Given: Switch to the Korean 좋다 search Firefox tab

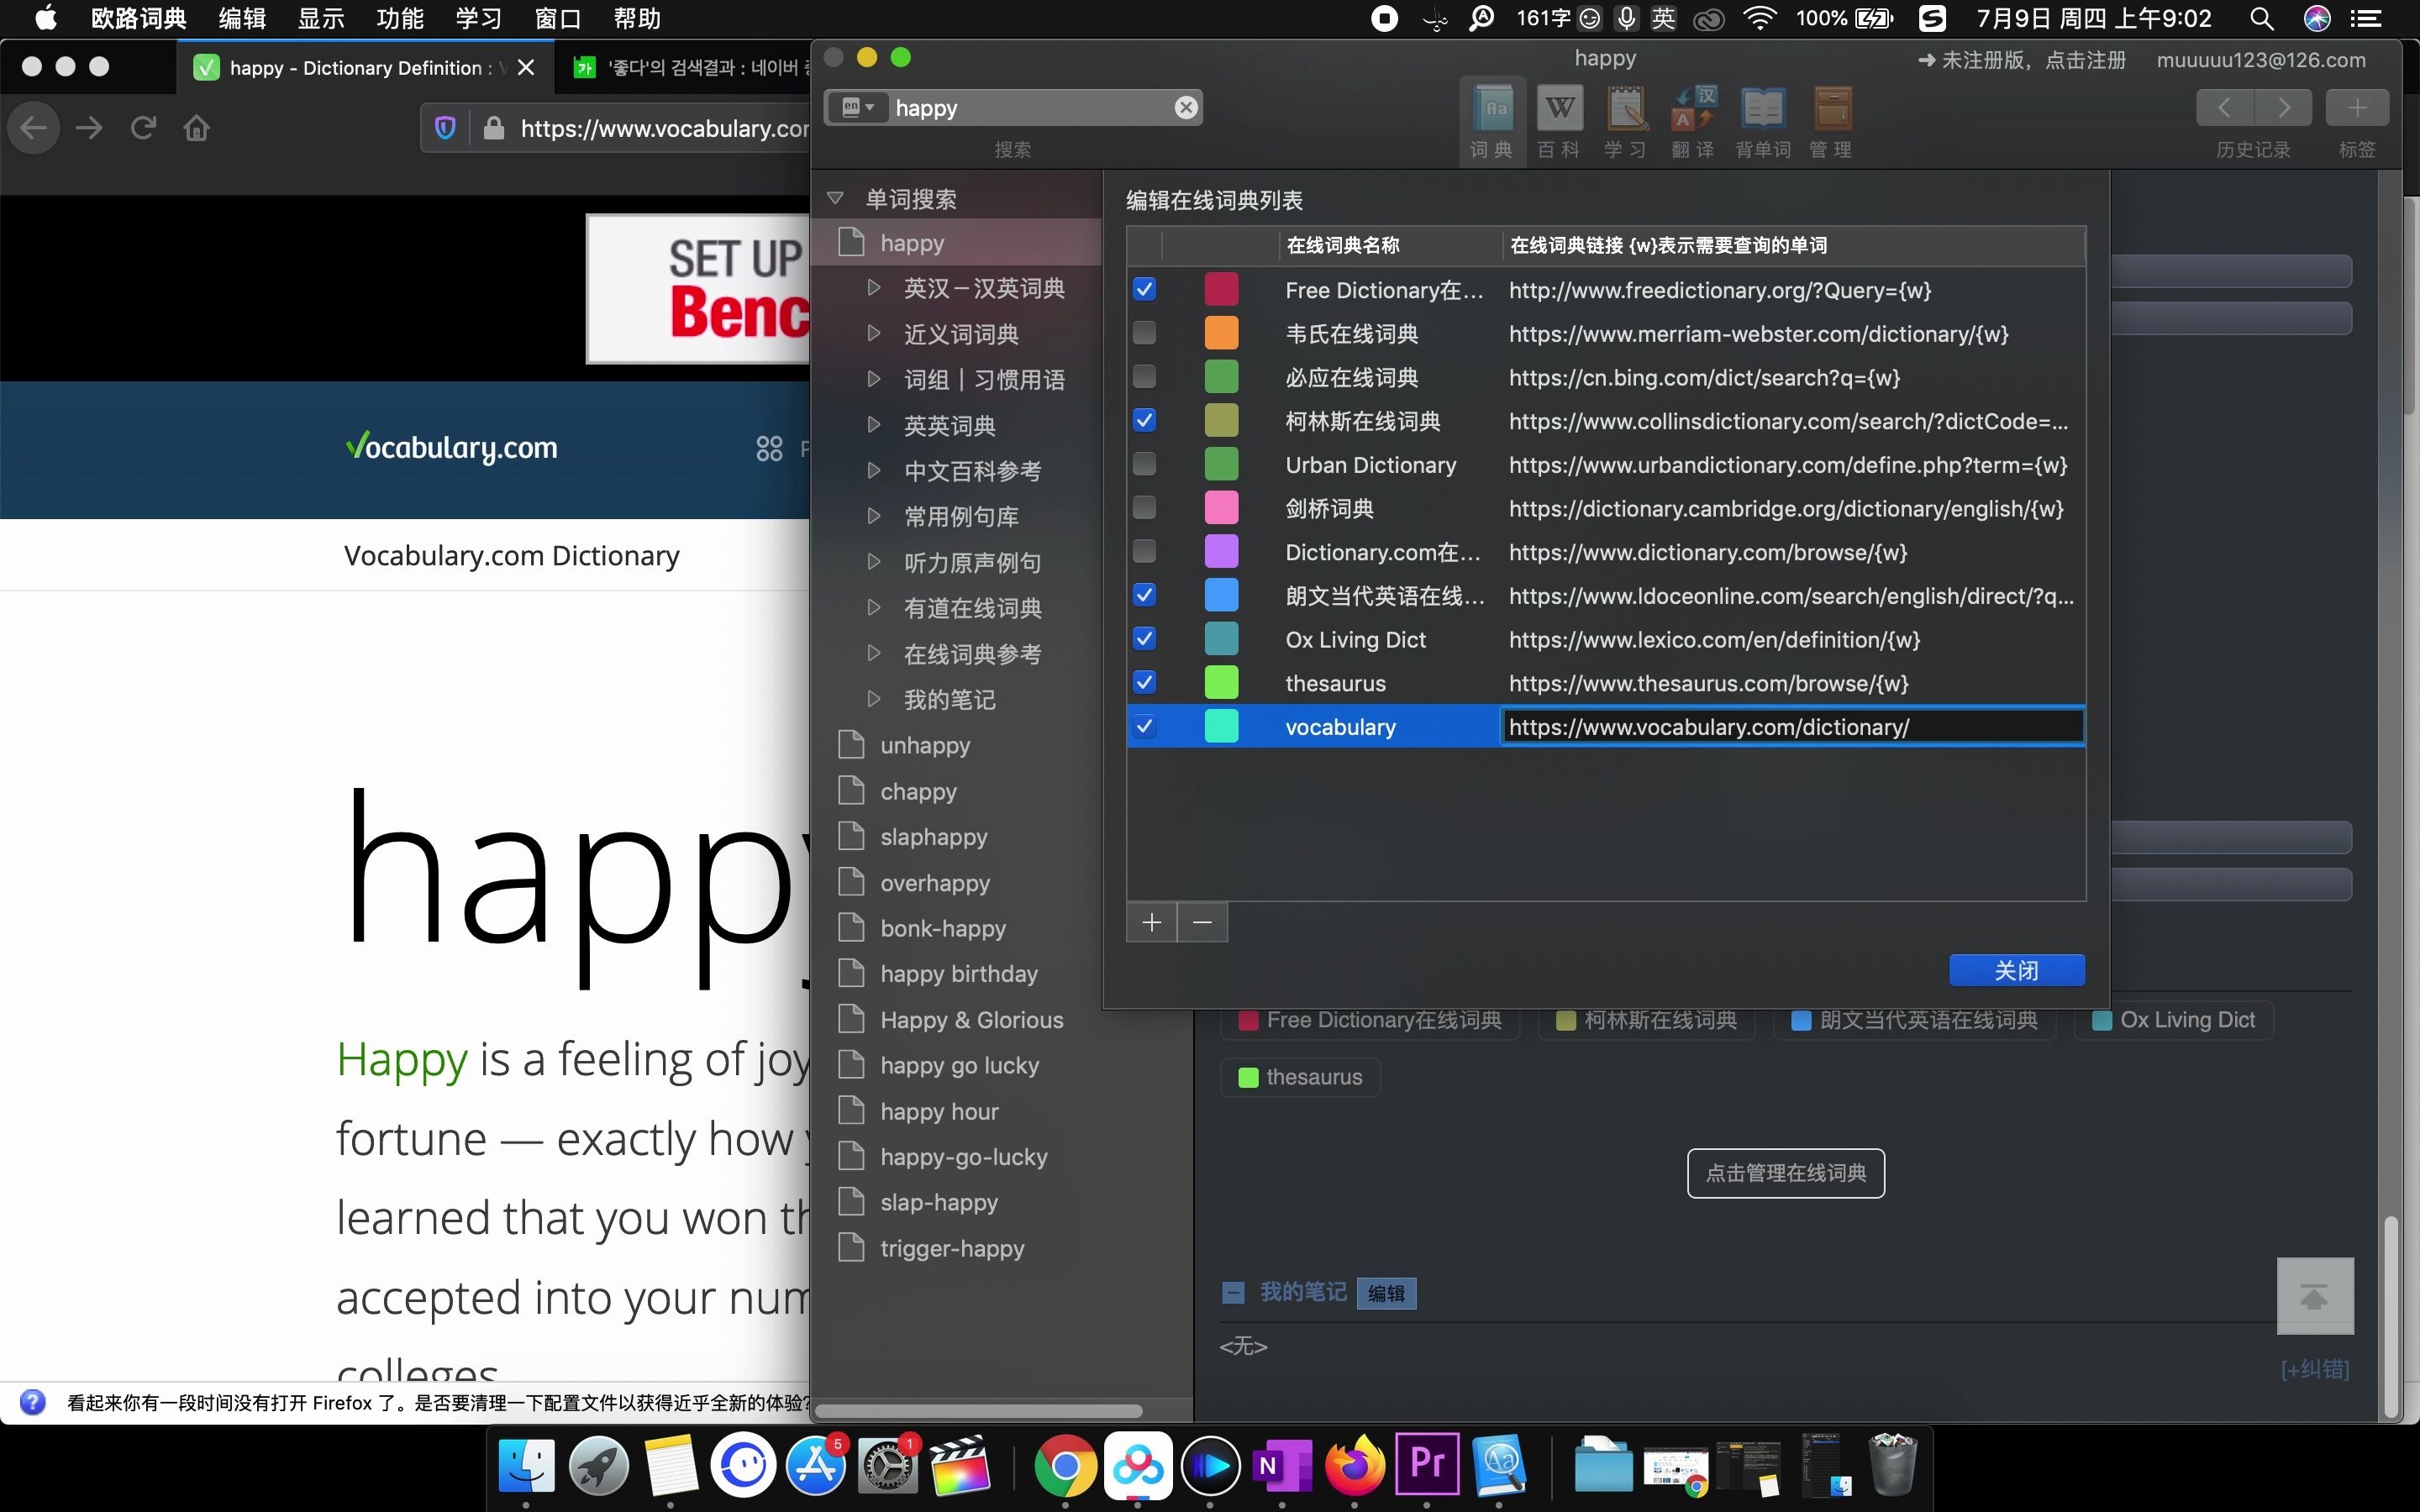Looking at the screenshot, I should pos(690,67).
